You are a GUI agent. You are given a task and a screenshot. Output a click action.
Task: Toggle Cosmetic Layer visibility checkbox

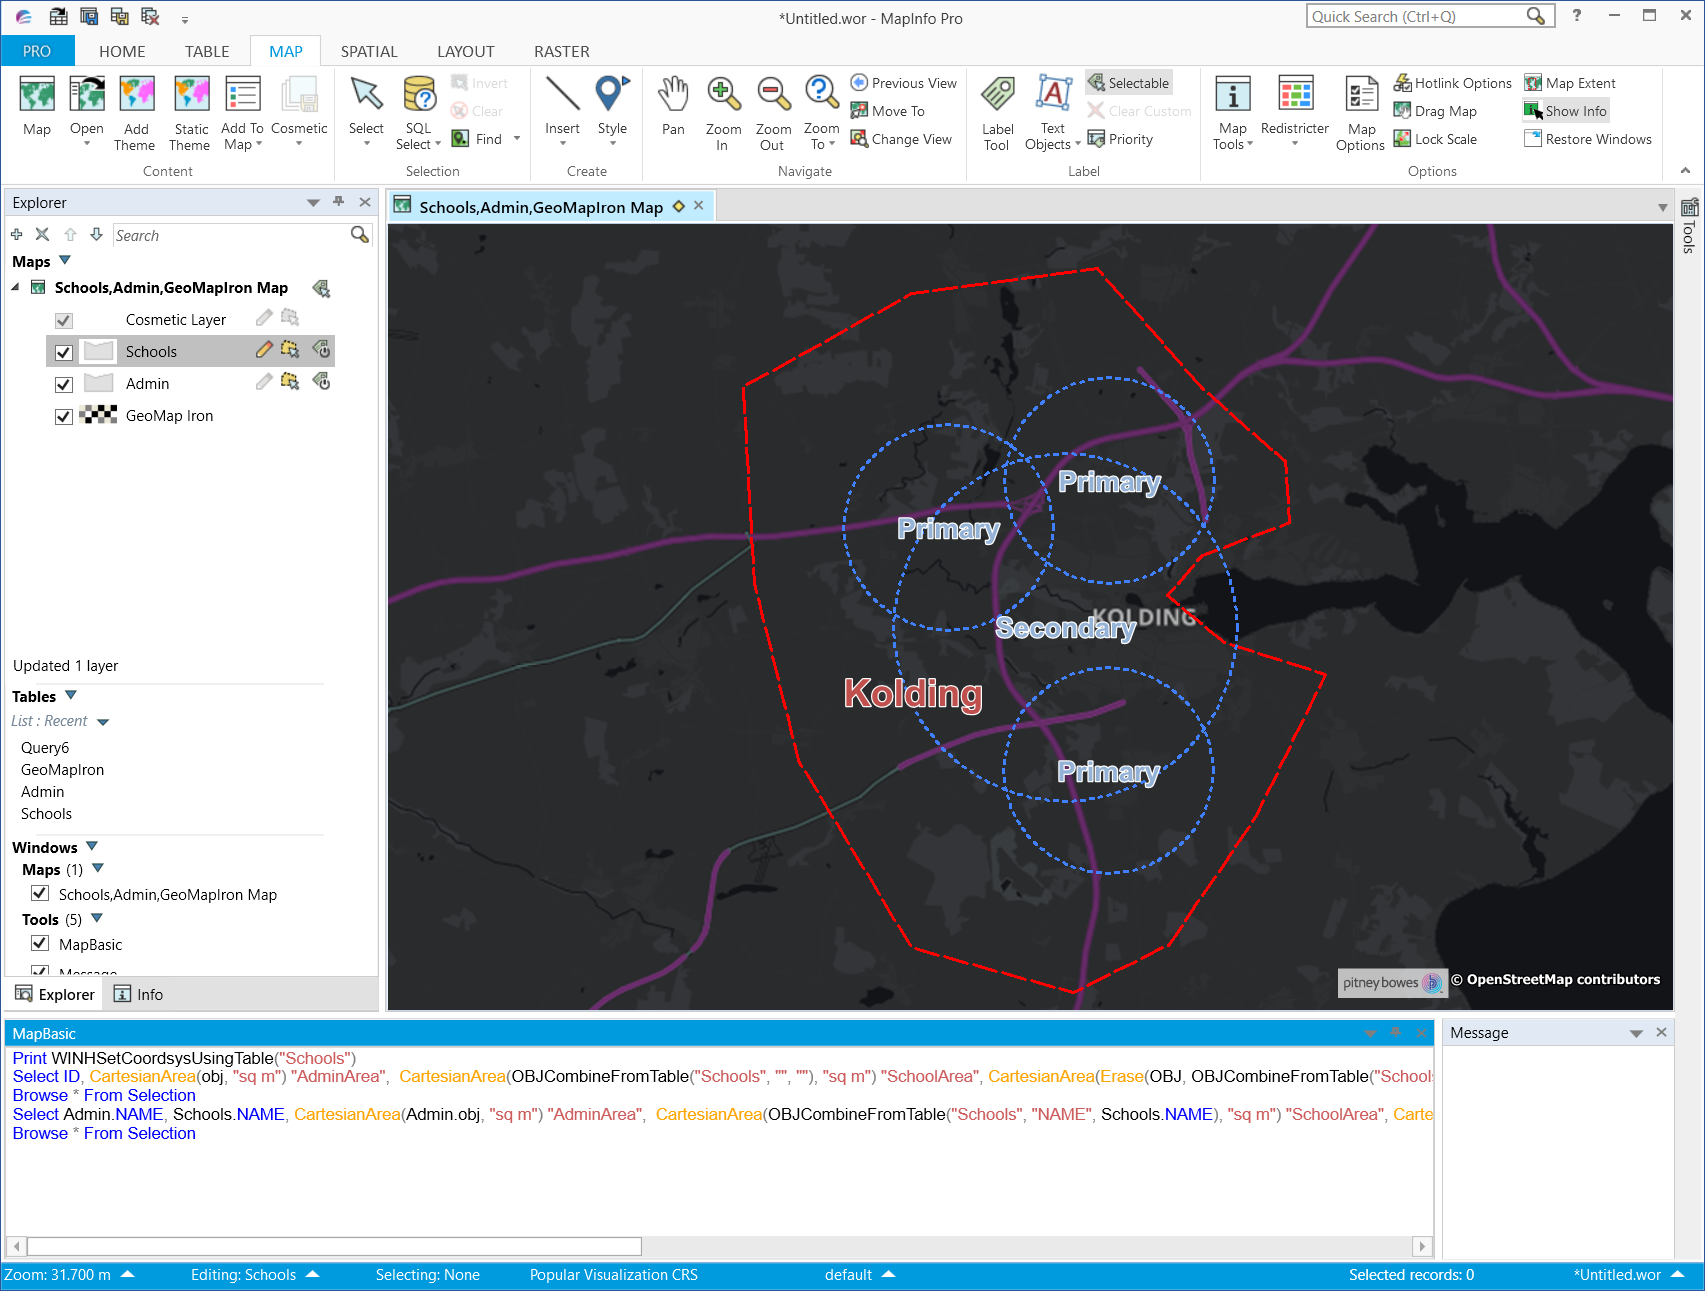pos(64,320)
